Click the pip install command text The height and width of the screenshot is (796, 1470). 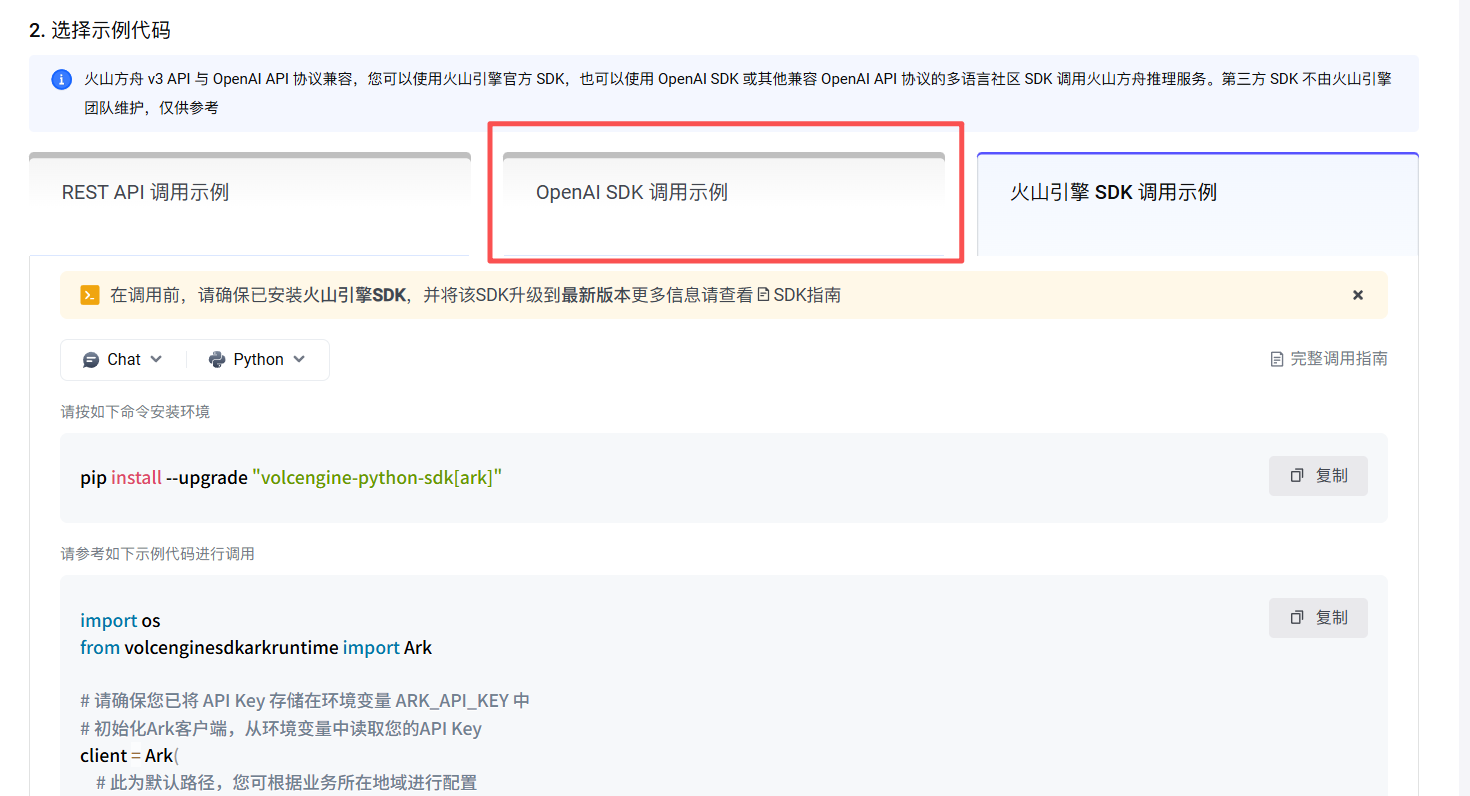(291, 478)
